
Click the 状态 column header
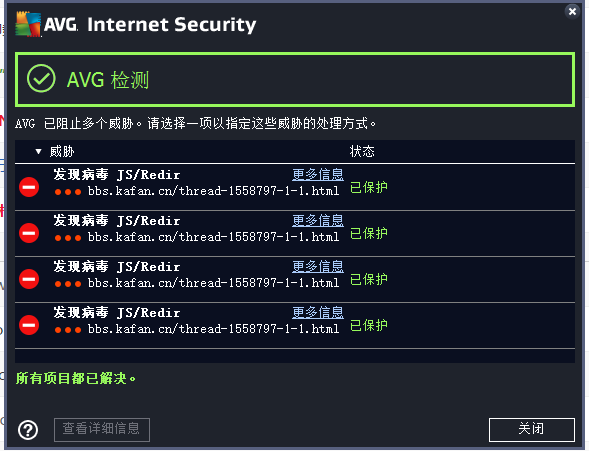[362, 151]
